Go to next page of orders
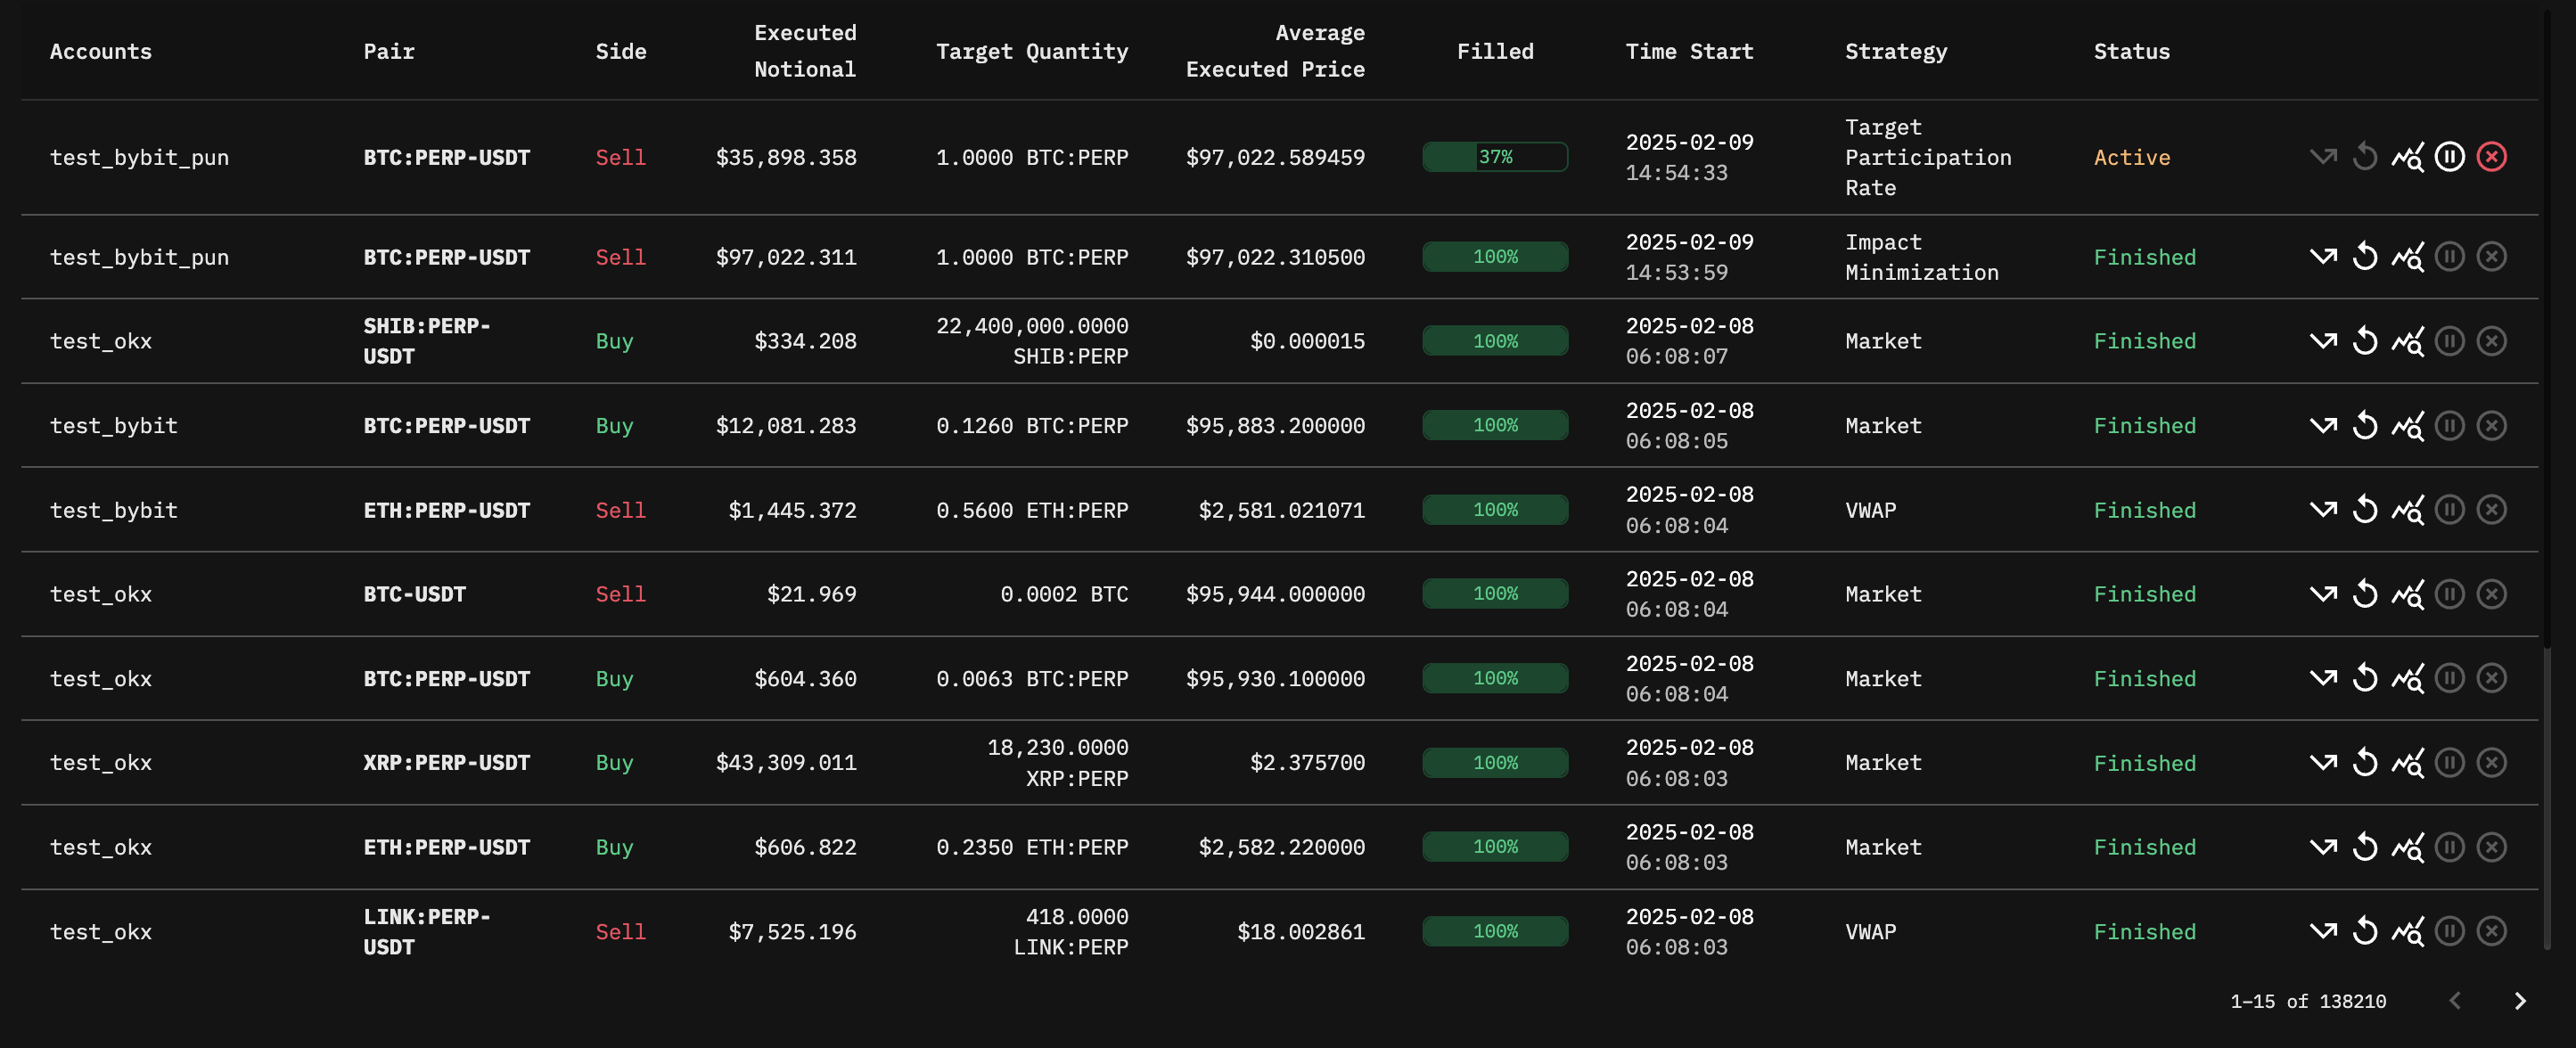2576x1048 pixels. click(2520, 1001)
